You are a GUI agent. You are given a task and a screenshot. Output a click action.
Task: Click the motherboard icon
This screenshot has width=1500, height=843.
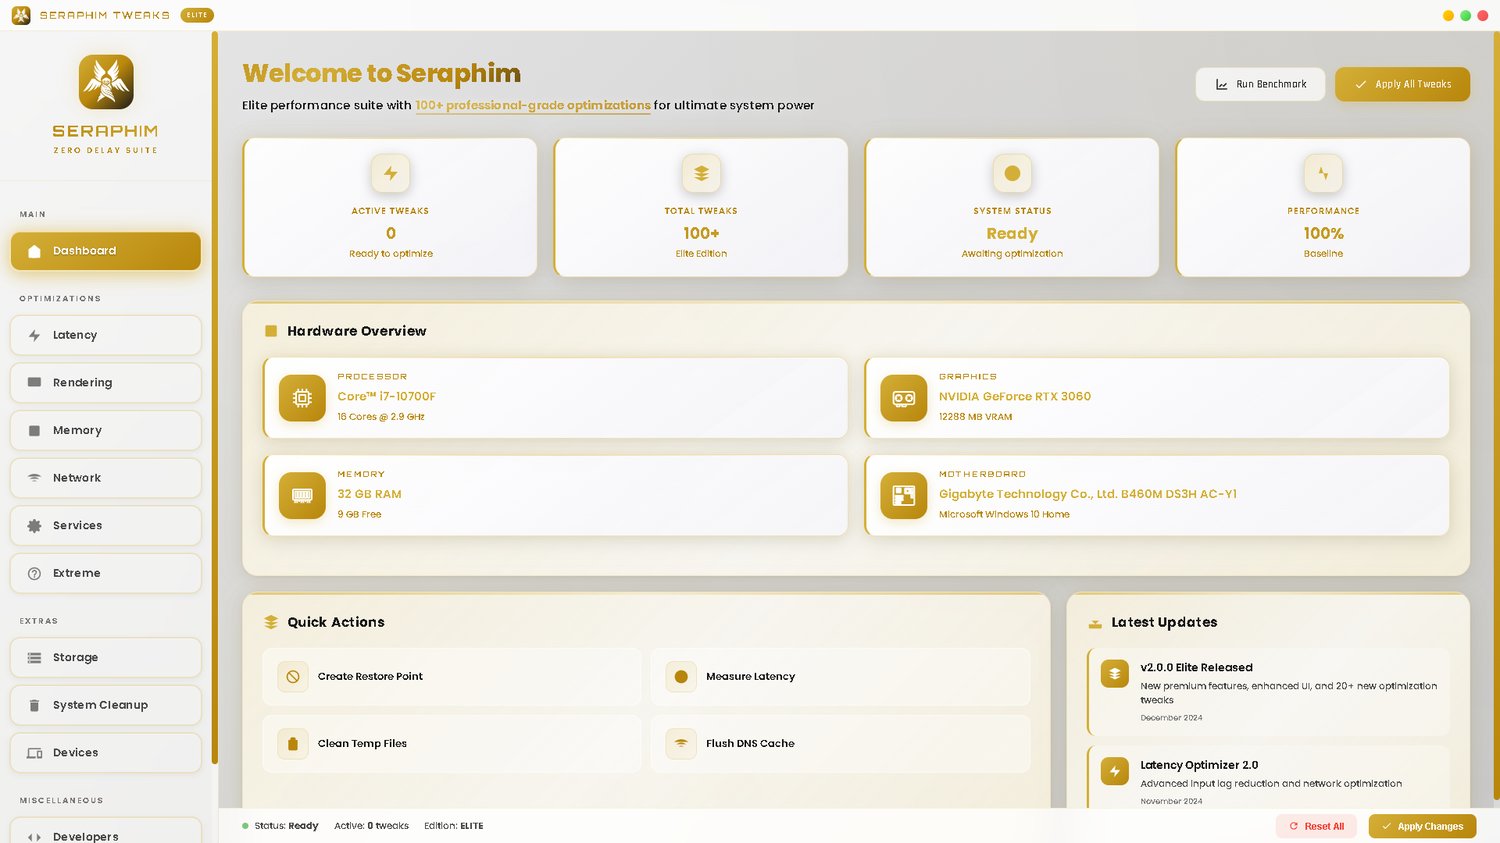903,495
